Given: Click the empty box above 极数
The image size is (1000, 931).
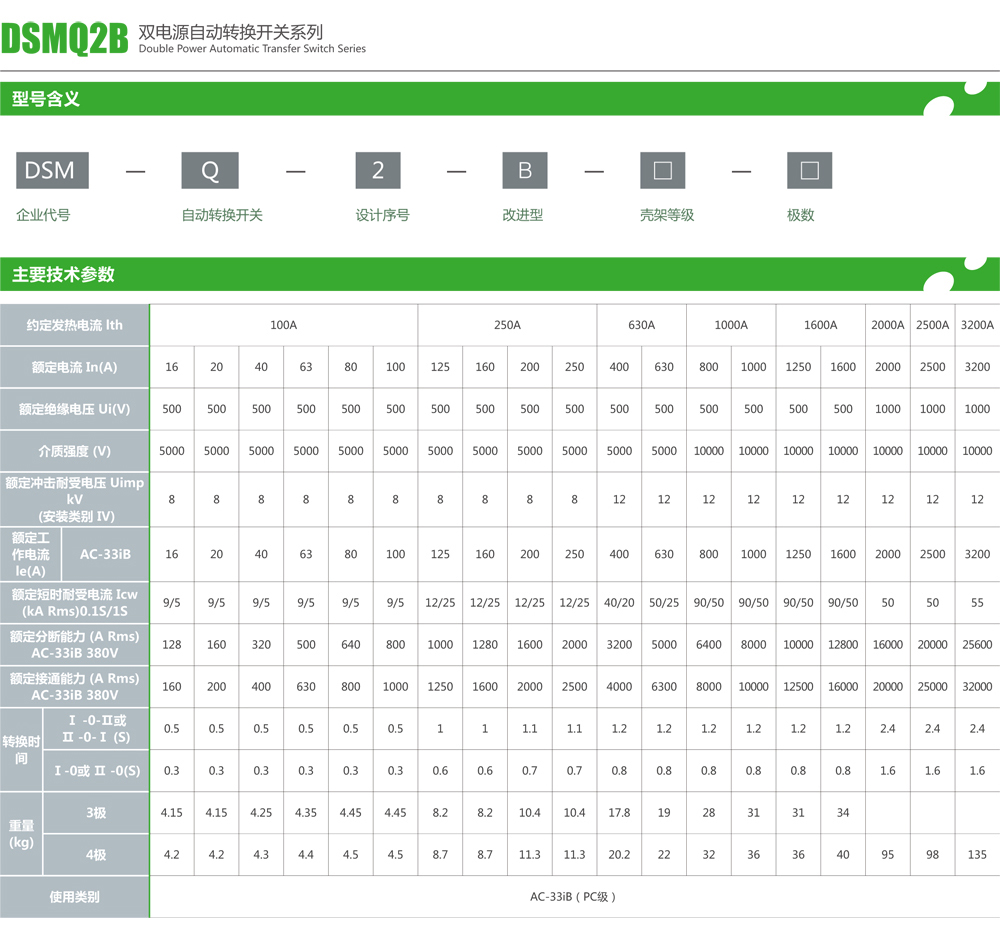Looking at the screenshot, I should 809,170.
